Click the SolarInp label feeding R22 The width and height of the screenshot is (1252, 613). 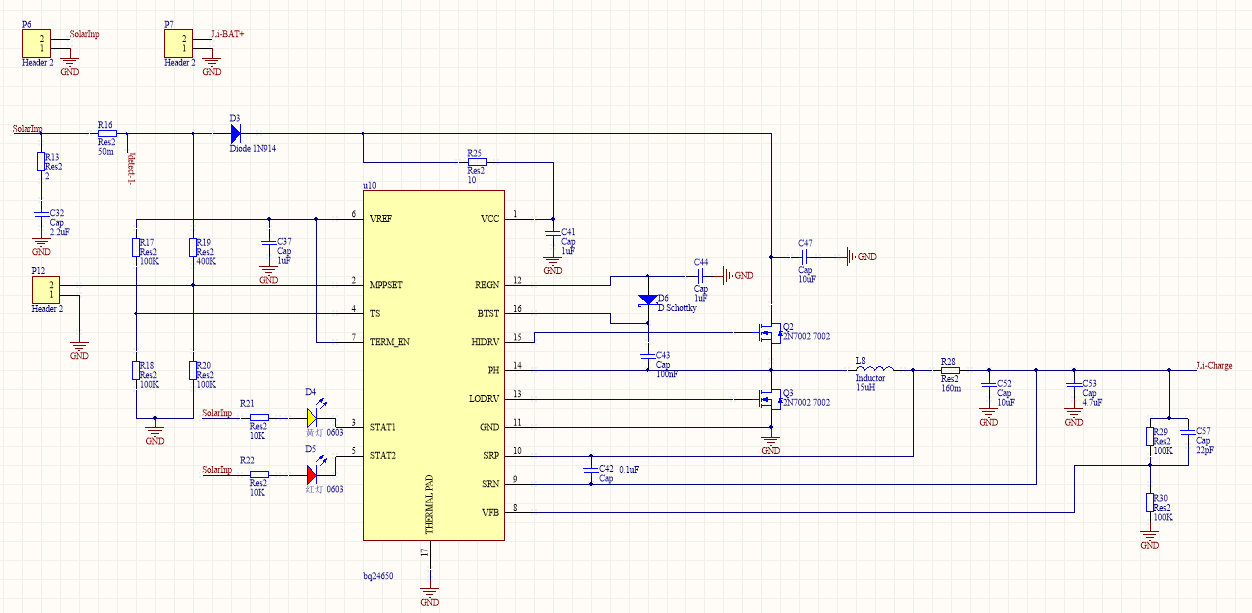[217, 469]
